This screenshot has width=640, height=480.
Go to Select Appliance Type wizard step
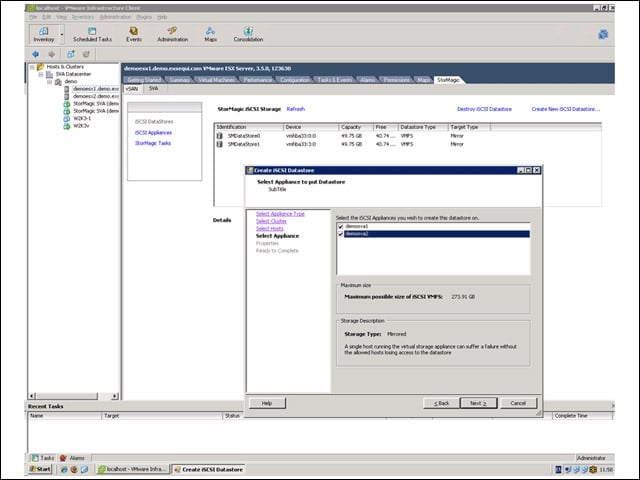(x=280, y=214)
